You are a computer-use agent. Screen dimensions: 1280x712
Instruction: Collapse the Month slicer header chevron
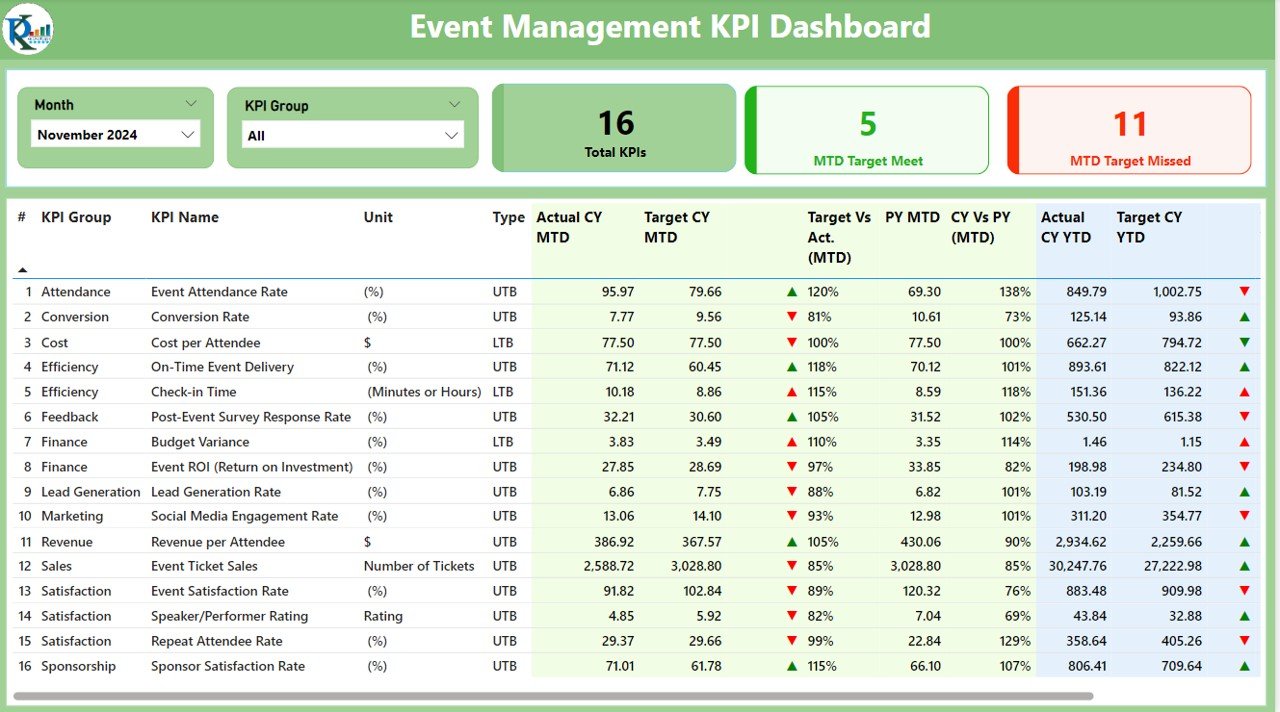pyautogui.click(x=191, y=104)
